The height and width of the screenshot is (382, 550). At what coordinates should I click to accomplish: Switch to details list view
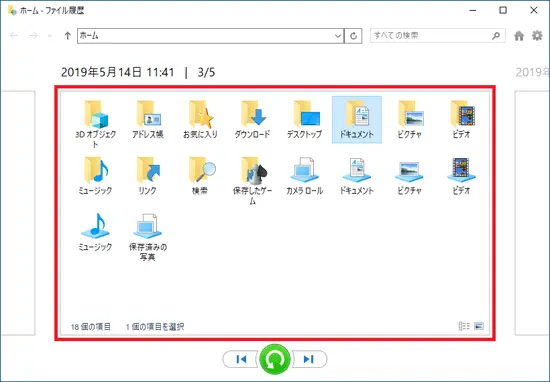click(x=464, y=326)
